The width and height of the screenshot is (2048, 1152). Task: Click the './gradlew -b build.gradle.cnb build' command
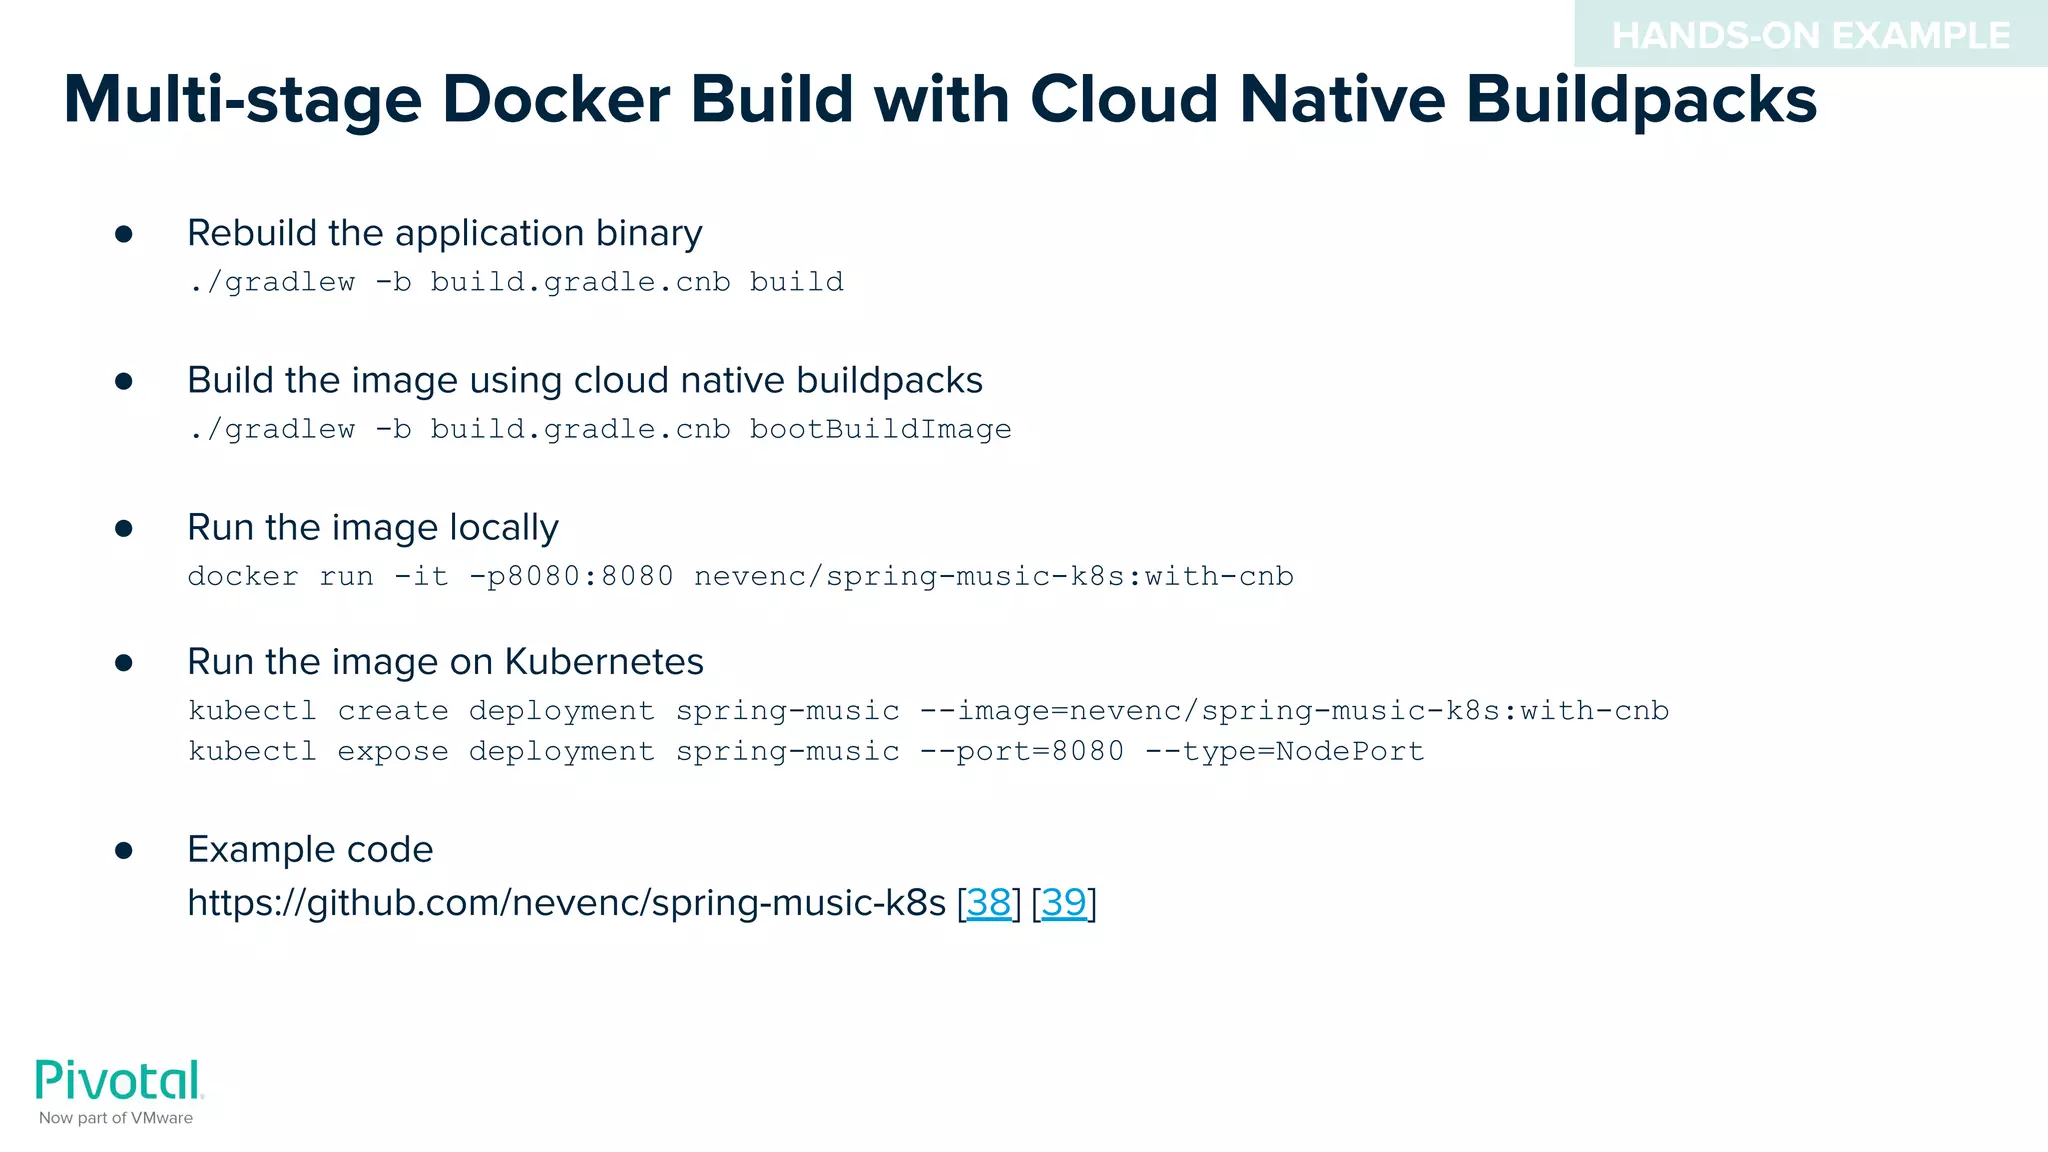(x=516, y=282)
